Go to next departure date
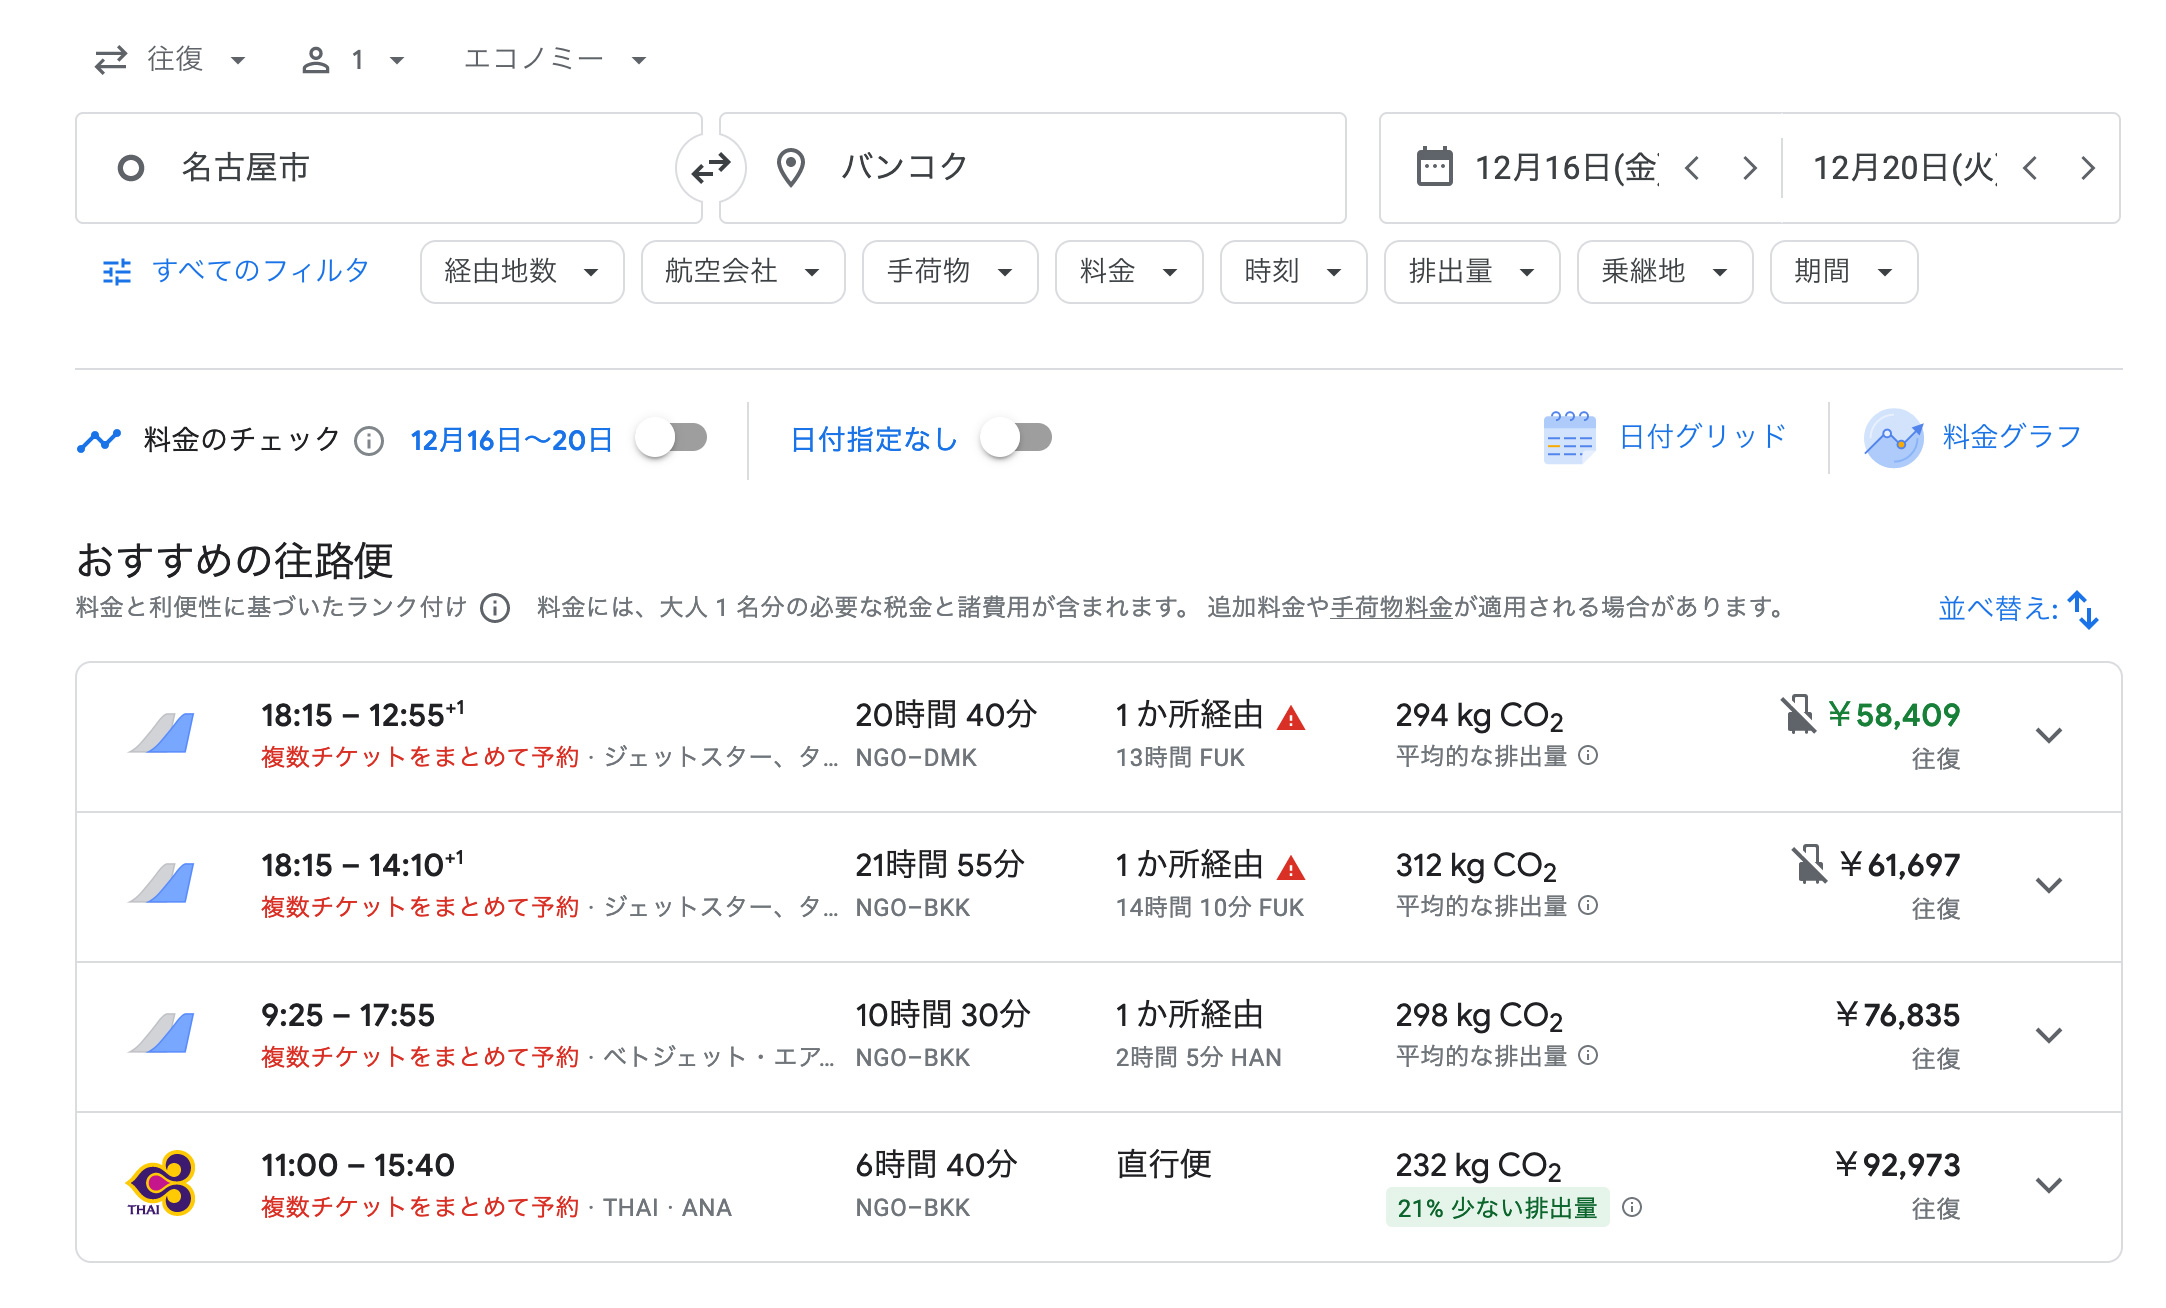The image size is (2166, 1308). tap(1749, 168)
